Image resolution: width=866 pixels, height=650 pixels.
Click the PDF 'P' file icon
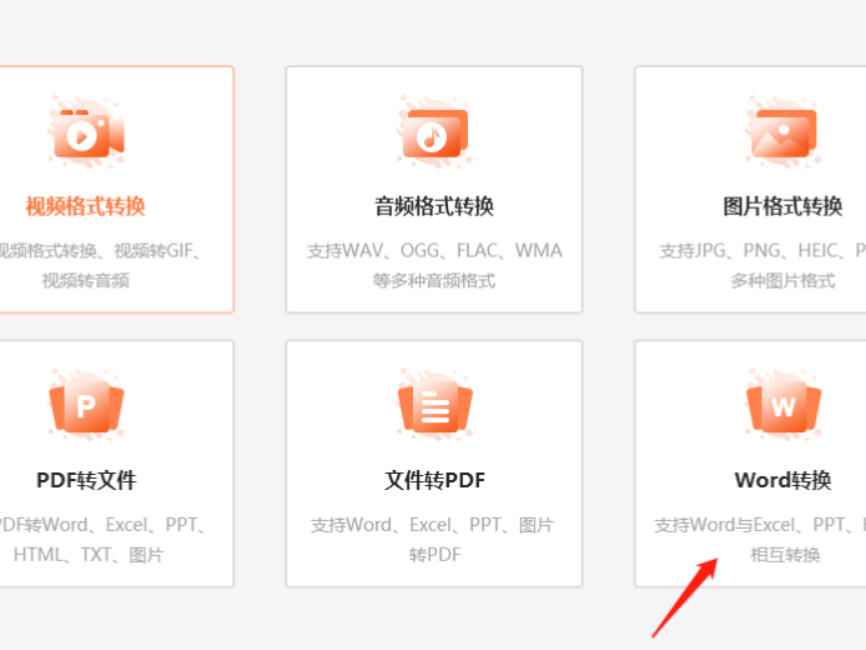point(86,406)
